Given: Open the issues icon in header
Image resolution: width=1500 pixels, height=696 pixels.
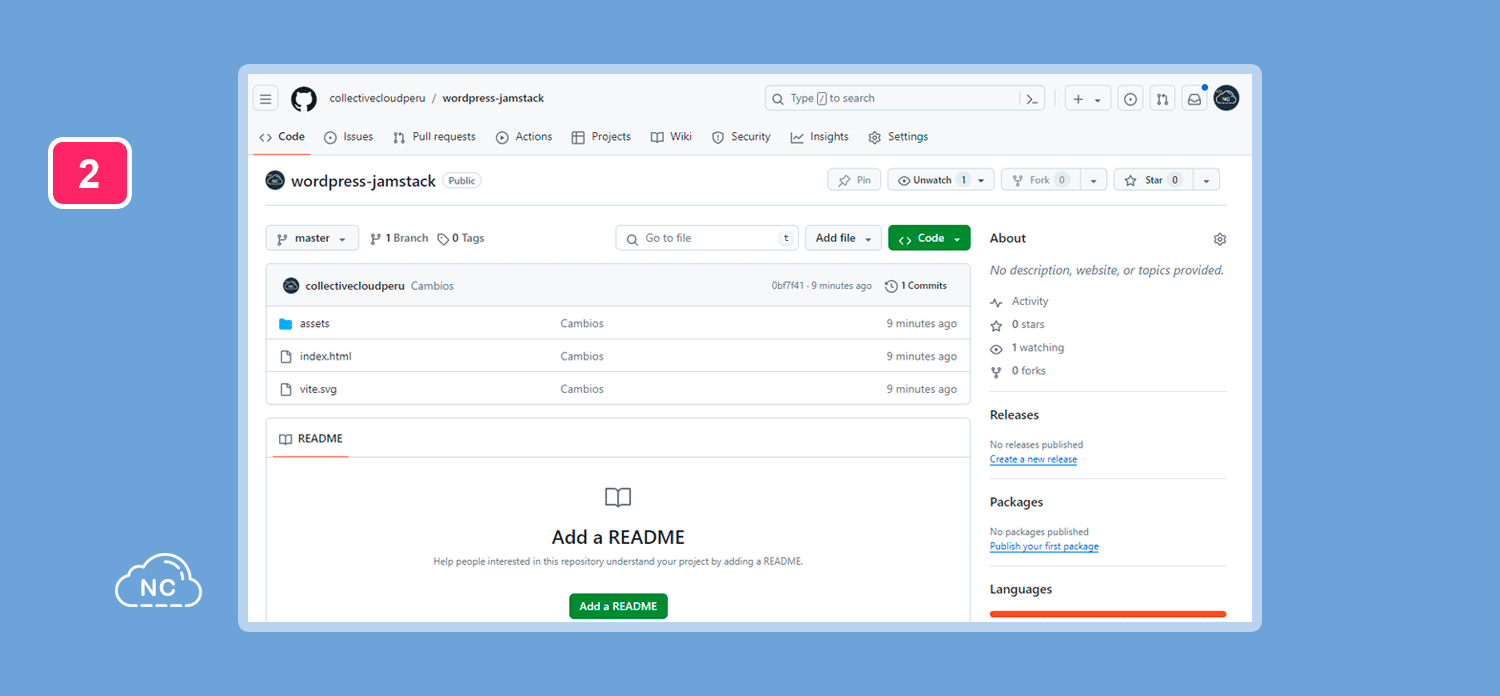Looking at the screenshot, I should [x=1130, y=98].
